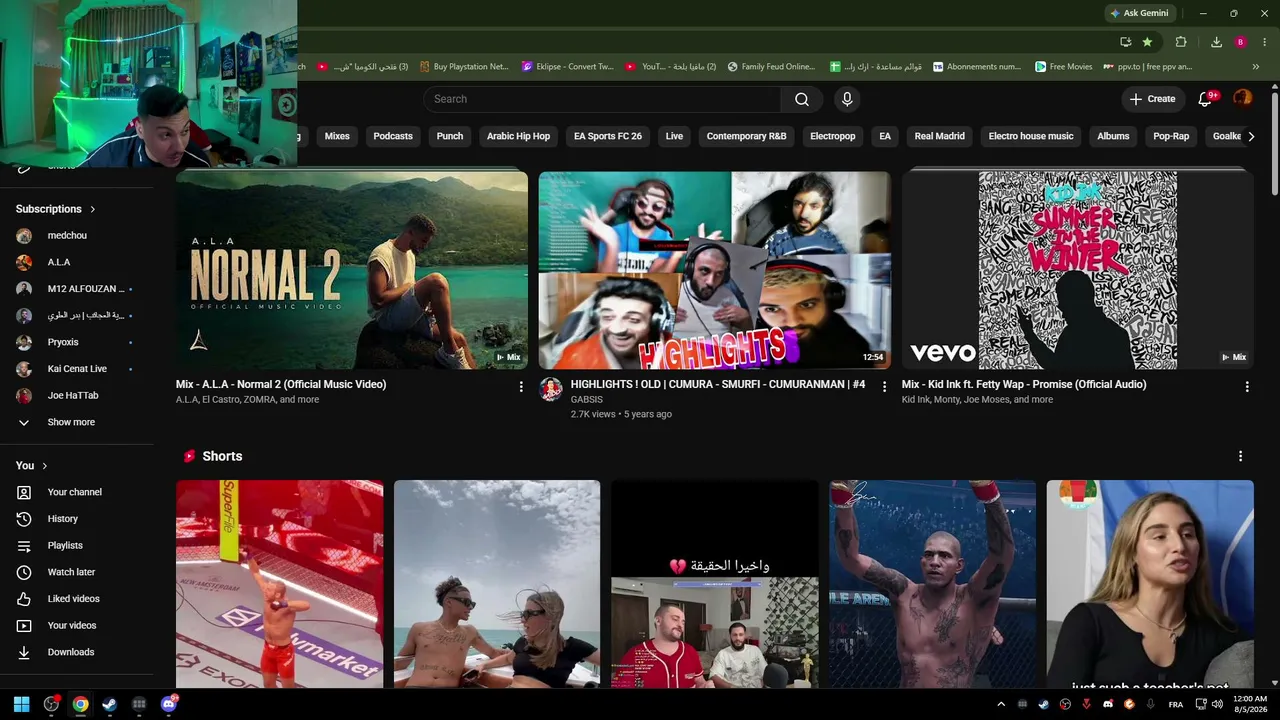
Task: Play the A.L.A Normal 2 mix thumbnail
Action: 352,270
